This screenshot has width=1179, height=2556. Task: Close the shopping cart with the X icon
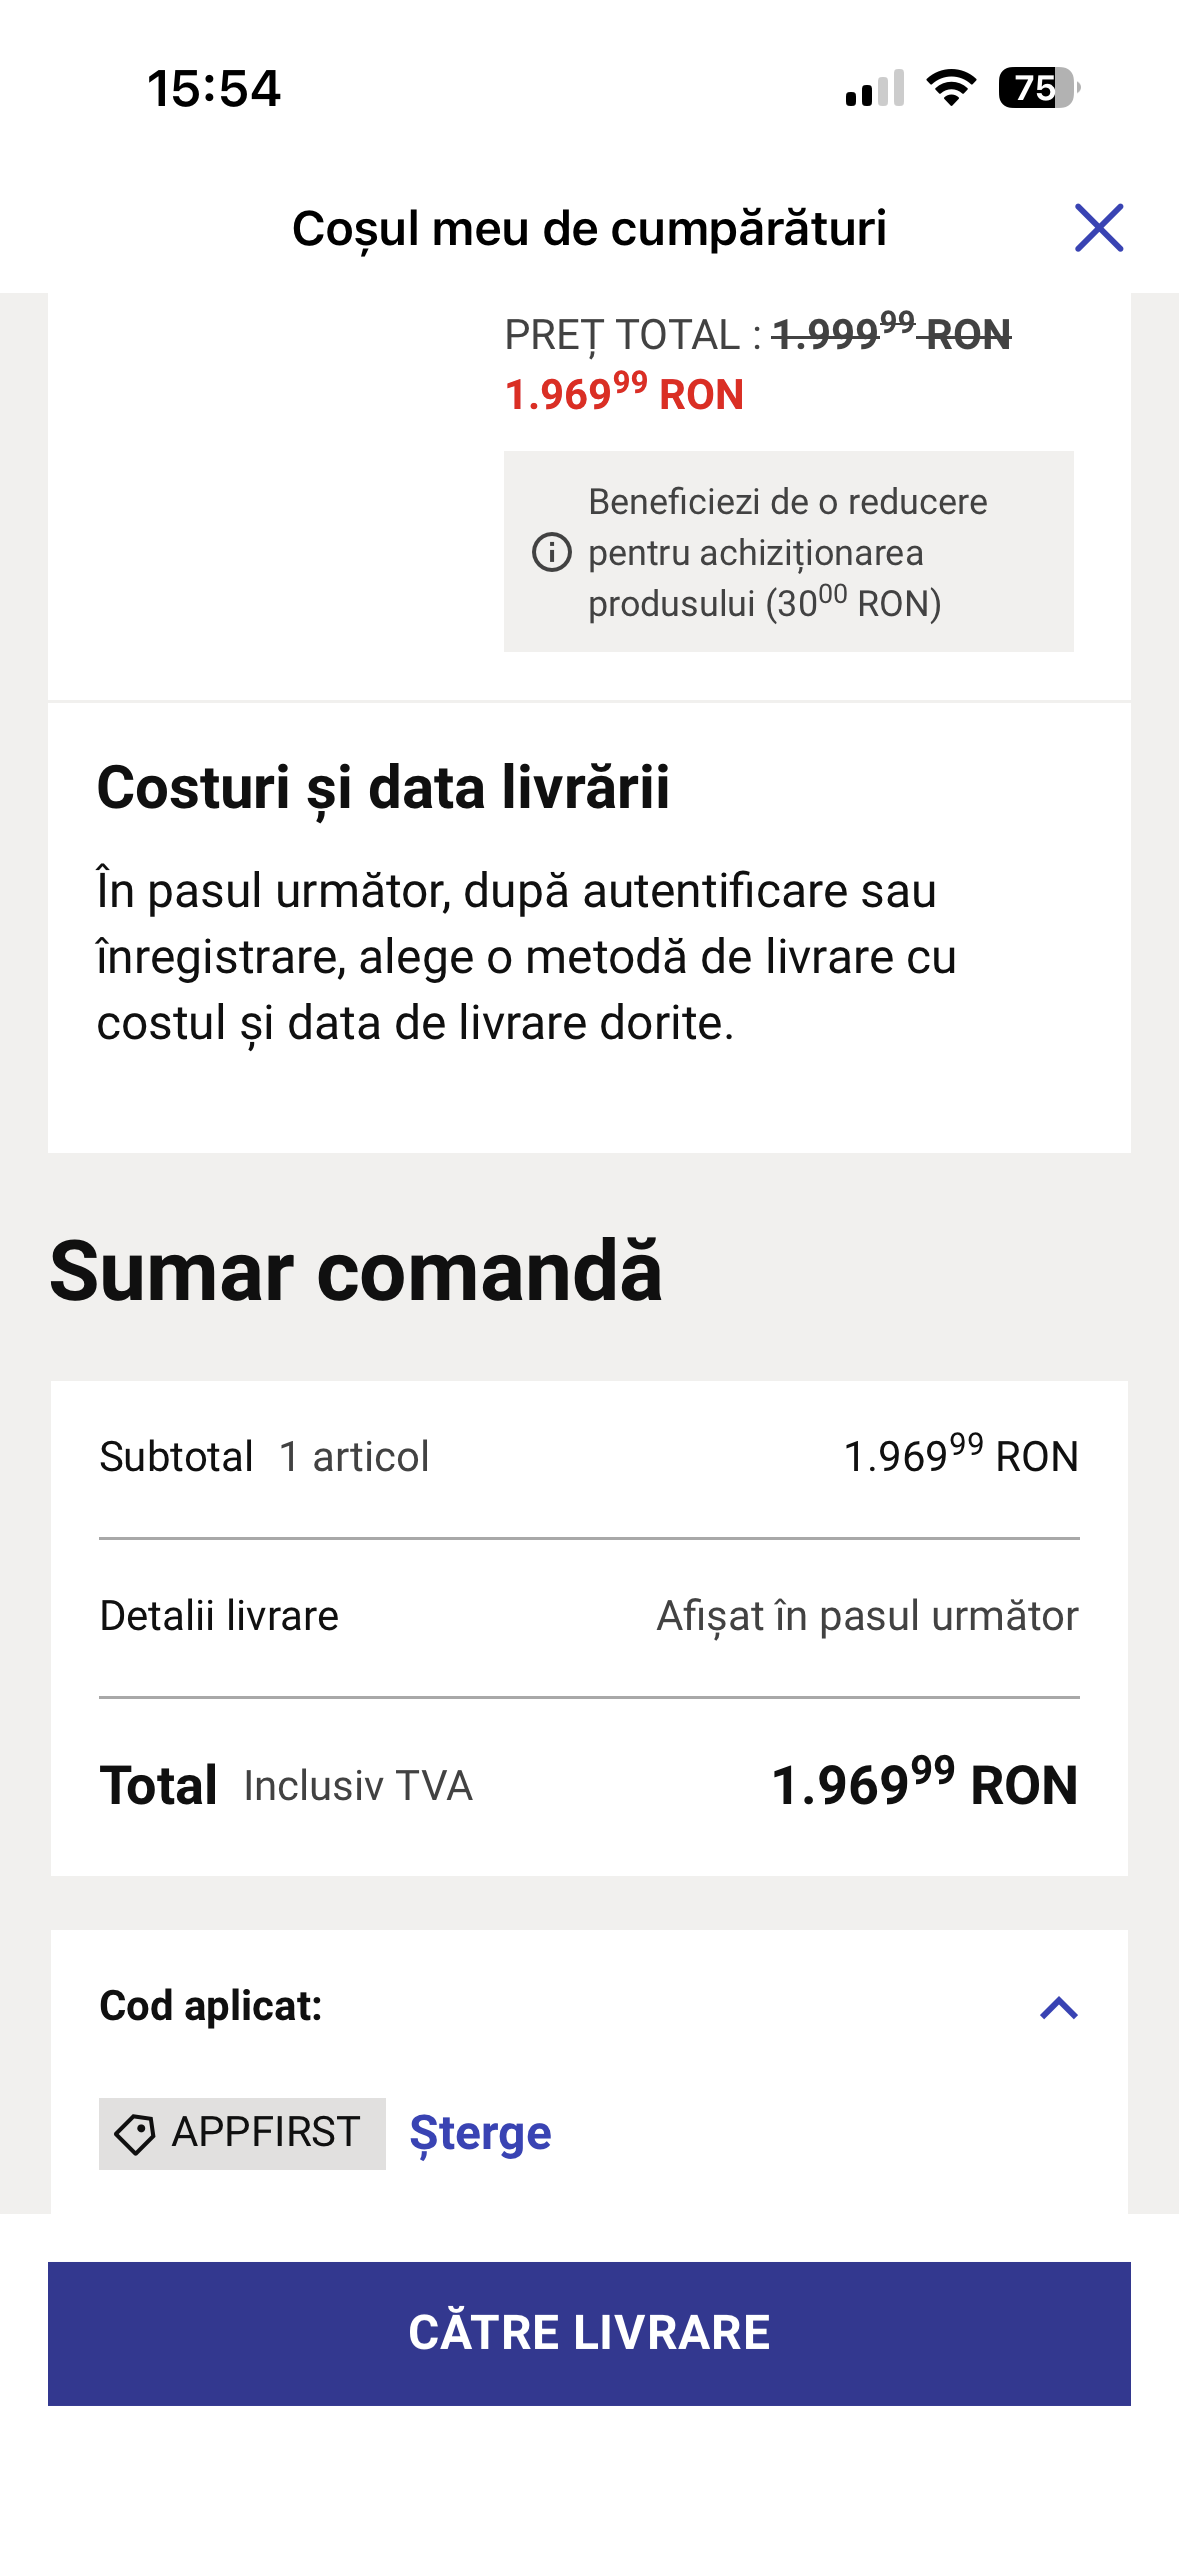pyautogui.click(x=1098, y=228)
